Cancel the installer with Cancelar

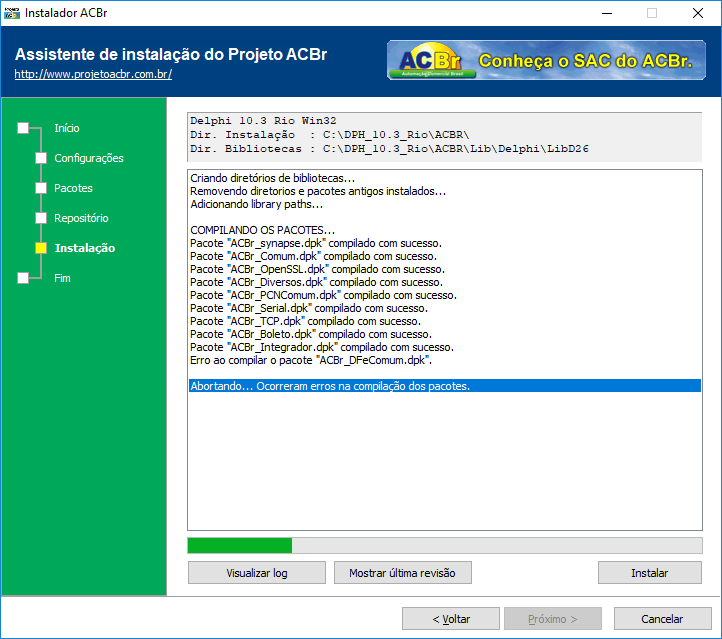pyautogui.click(x=663, y=619)
